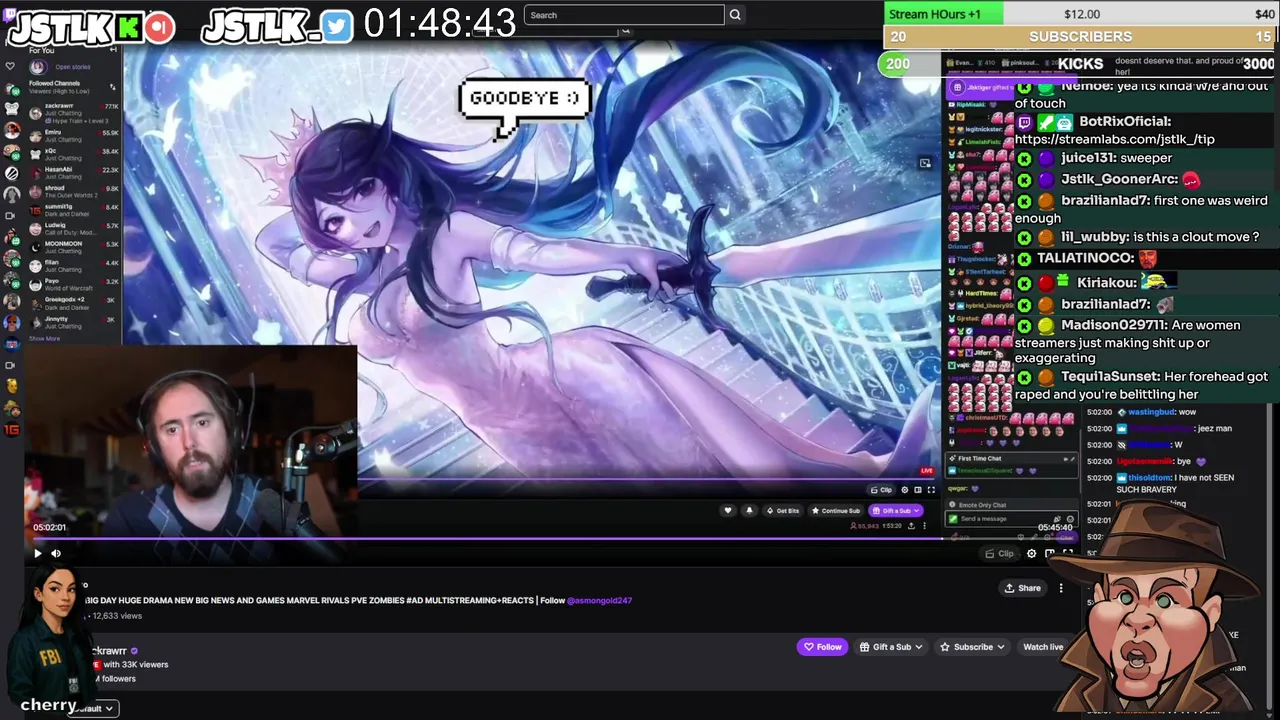Click the inner stream share upload icon
The width and height of the screenshot is (1280, 720).
coord(909,525)
